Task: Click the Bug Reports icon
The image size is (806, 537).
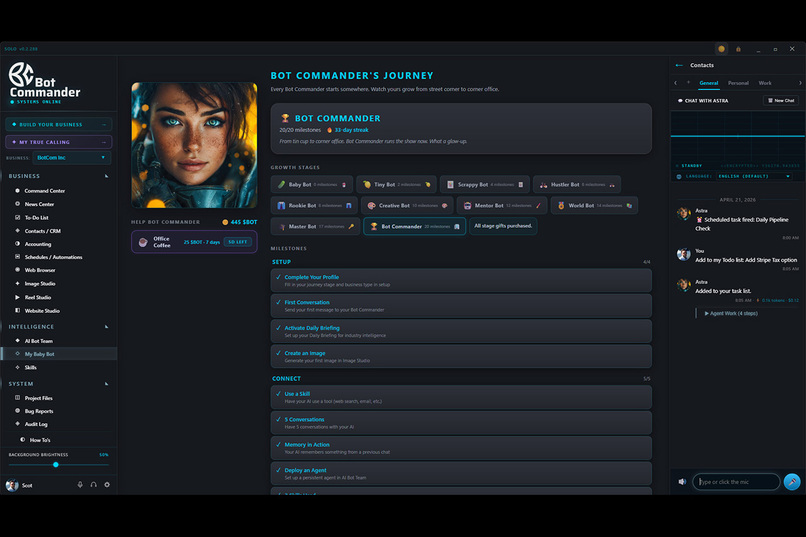Action: pos(17,411)
